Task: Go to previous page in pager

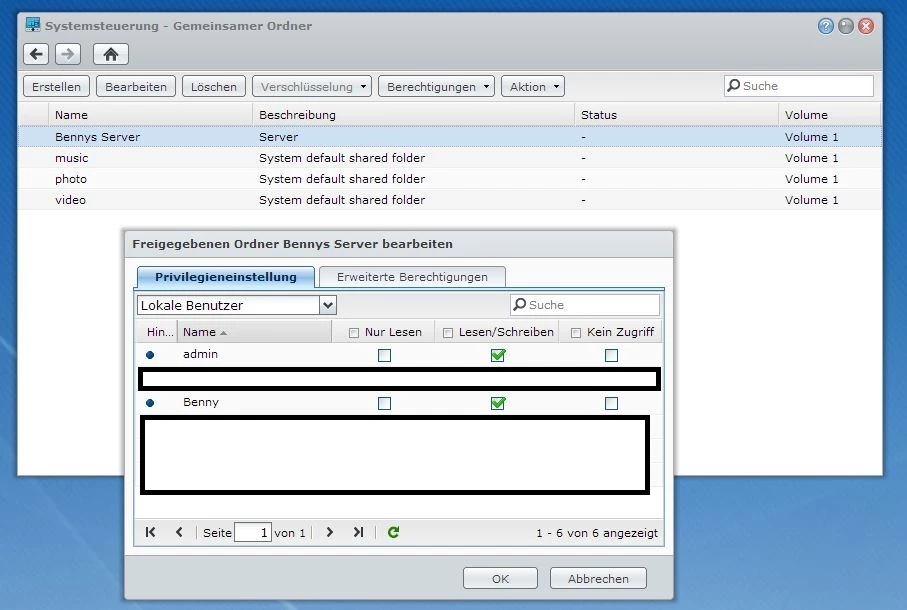Action: (179, 532)
